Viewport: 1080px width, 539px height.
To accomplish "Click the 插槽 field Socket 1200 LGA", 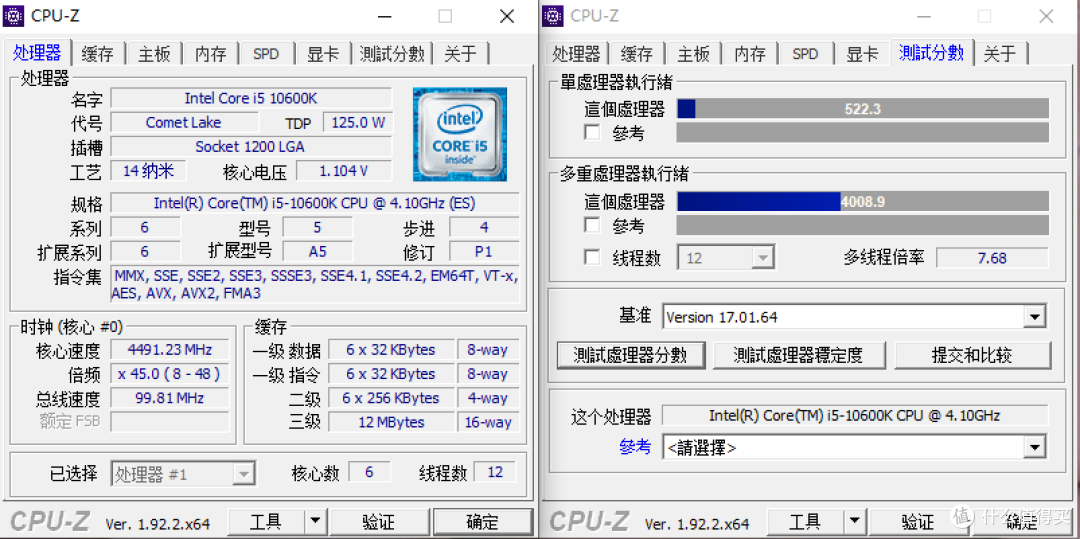I will (x=251, y=147).
